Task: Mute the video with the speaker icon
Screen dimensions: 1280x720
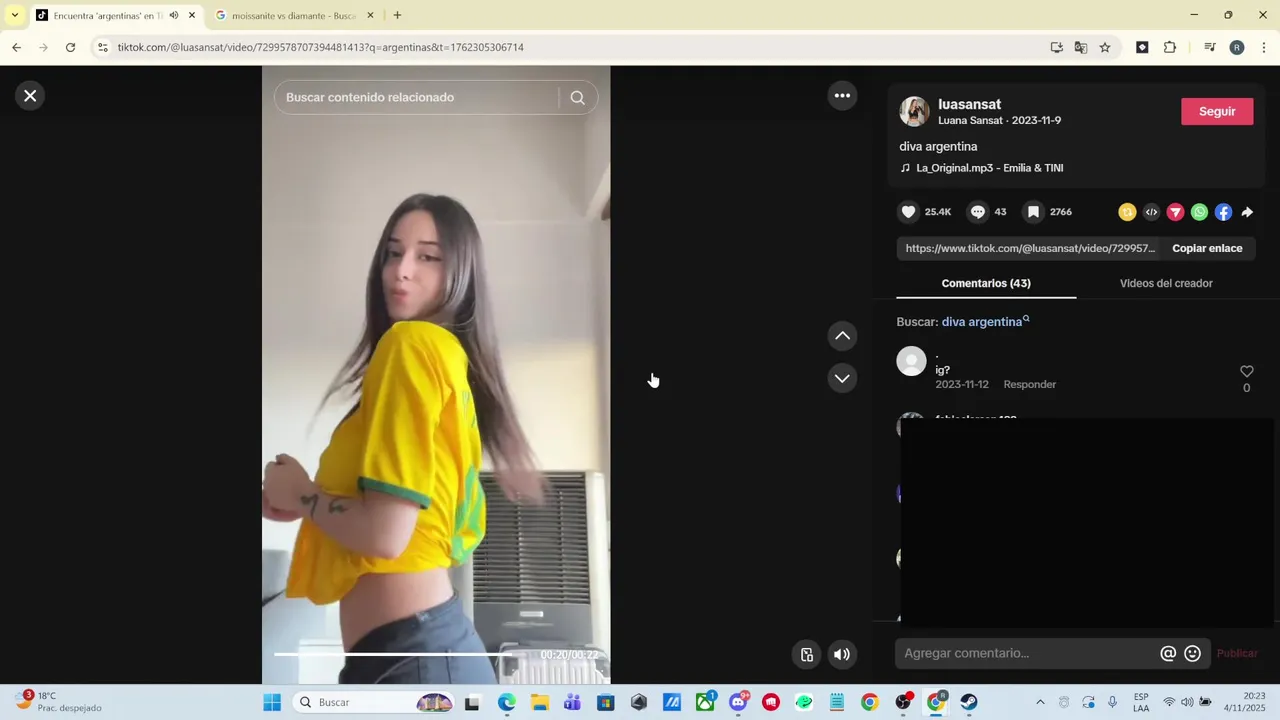Action: [842, 654]
